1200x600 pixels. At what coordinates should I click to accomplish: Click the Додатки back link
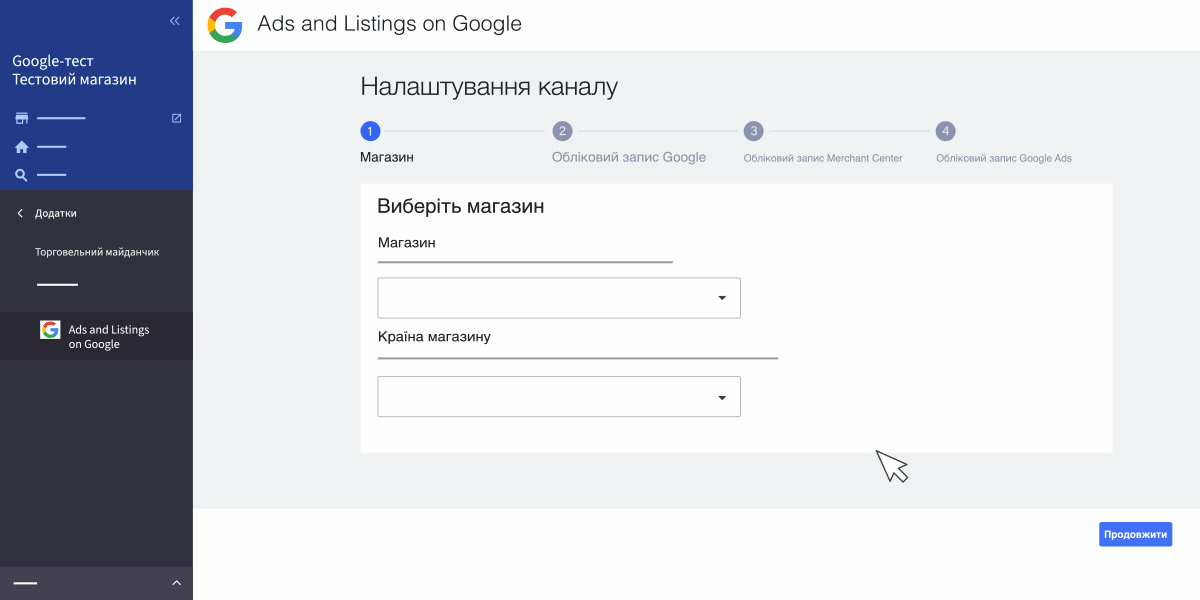56,213
